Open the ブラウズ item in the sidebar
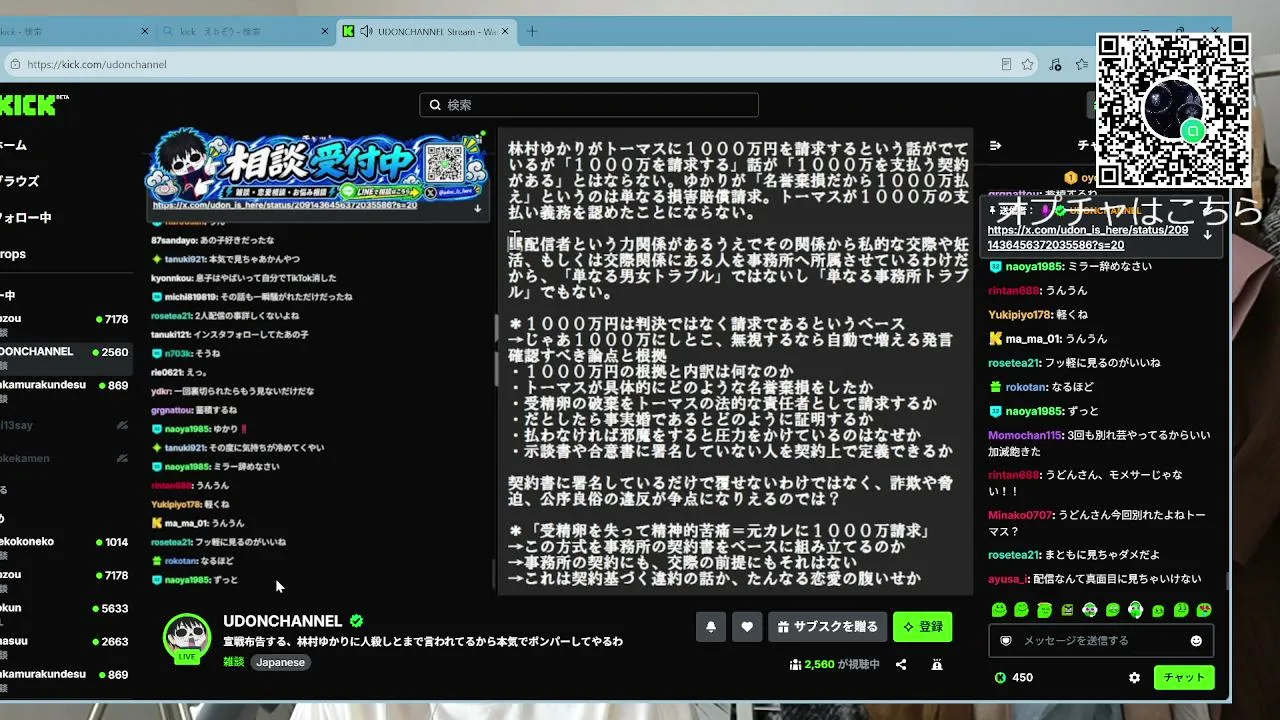This screenshot has height=720, width=1280. click(x=19, y=181)
